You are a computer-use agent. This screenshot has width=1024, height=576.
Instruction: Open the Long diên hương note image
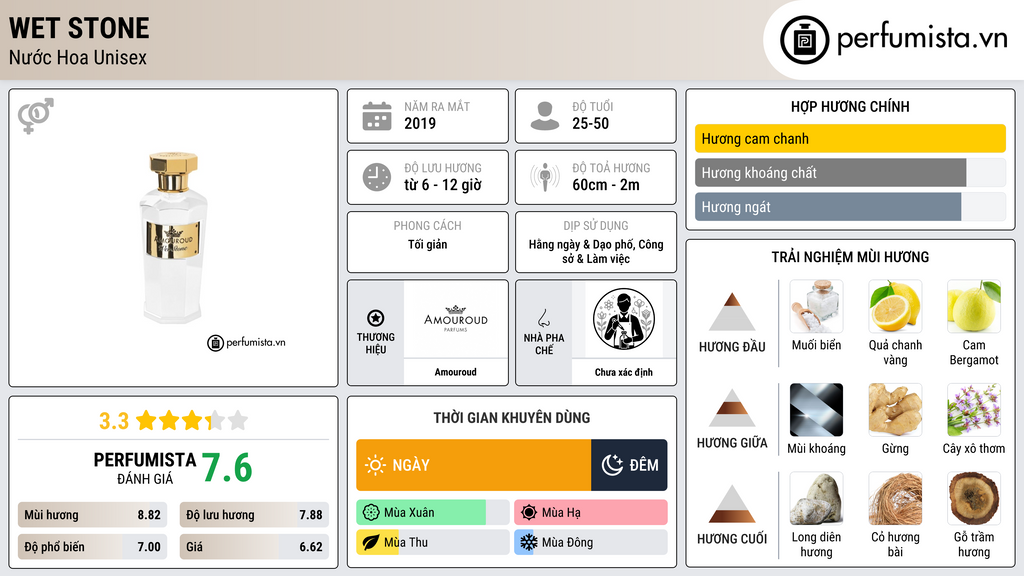tap(816, 499)
